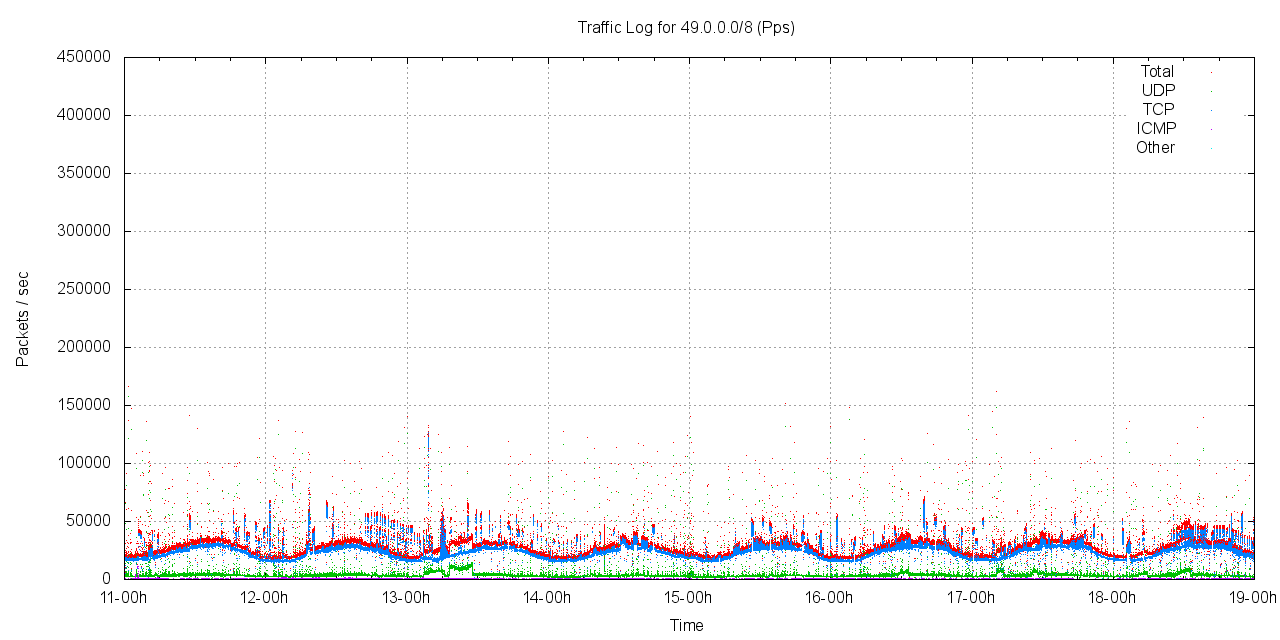Click the TCP legend label
This screenshot has width=1280, height=640.
[1158, 110]
